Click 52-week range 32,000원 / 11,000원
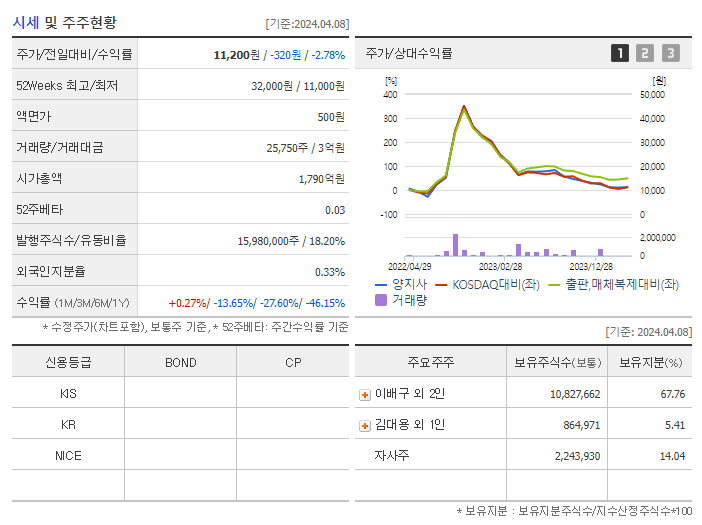The image size is (702, 525). [x=298, y=86]
